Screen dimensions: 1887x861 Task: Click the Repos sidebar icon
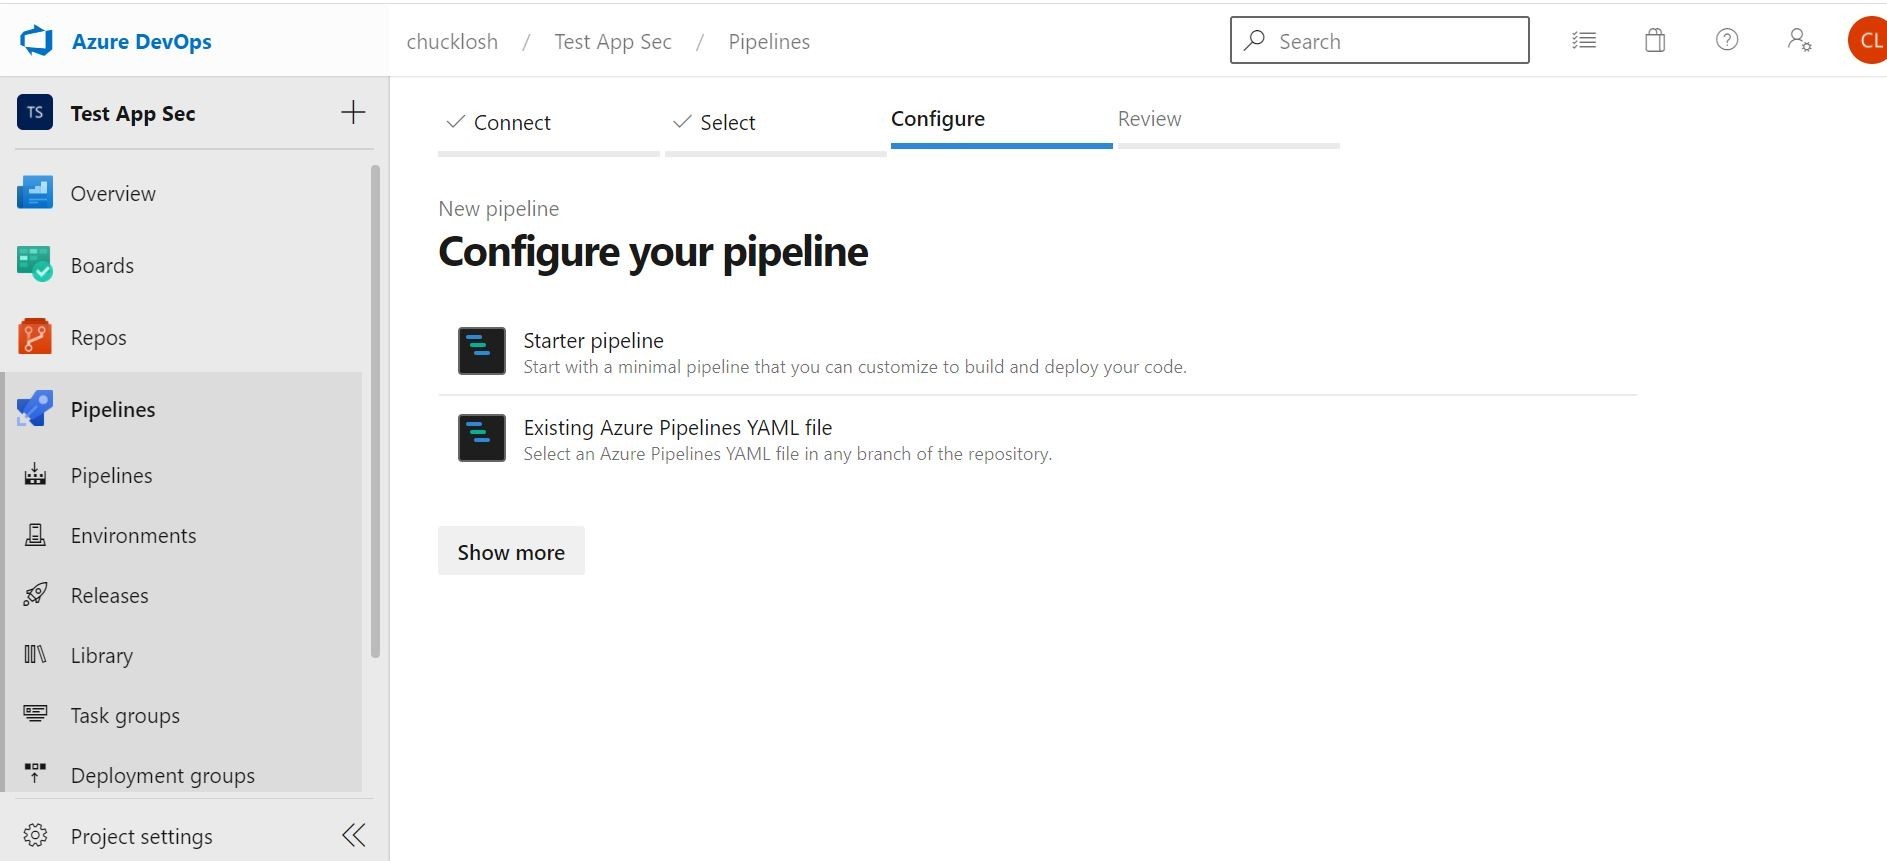click(35, 337)
